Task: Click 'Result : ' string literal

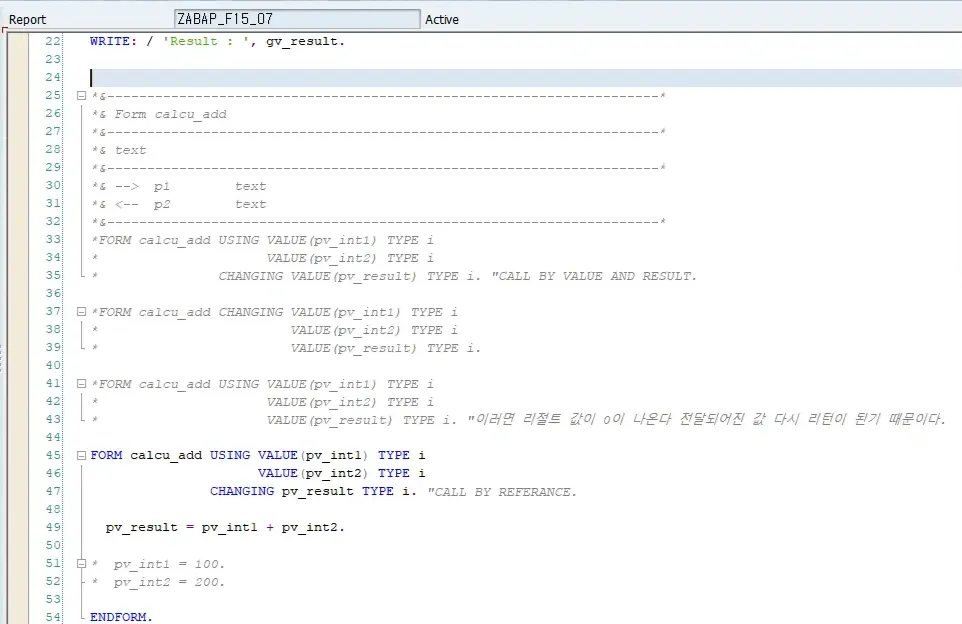Action: 205,41
